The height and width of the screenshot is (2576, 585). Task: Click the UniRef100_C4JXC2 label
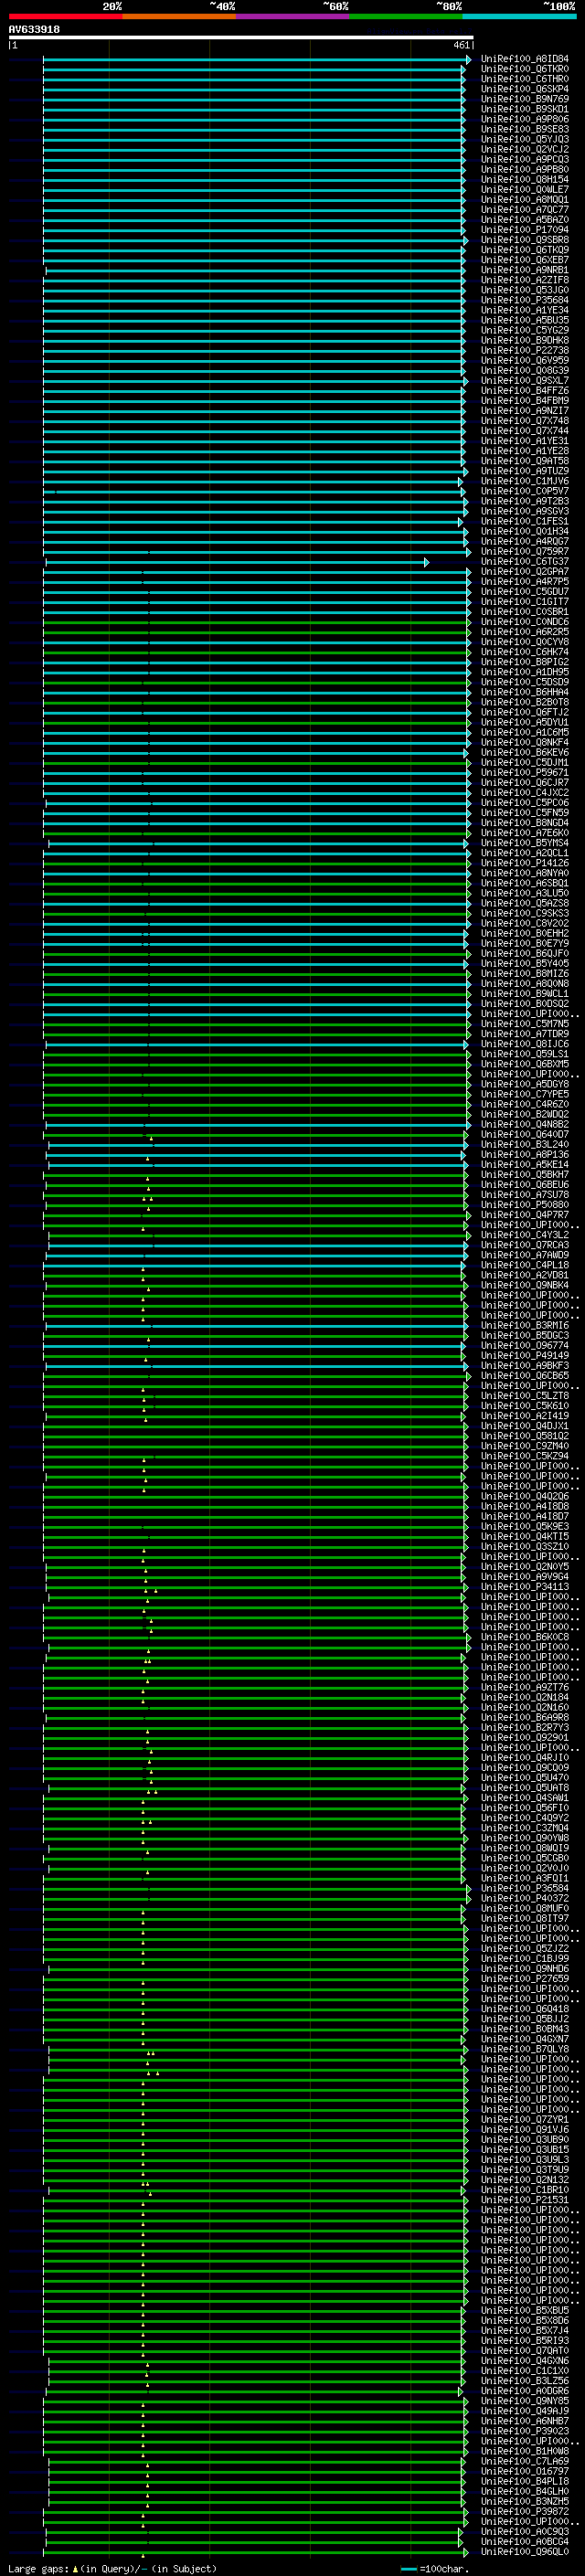525,792
